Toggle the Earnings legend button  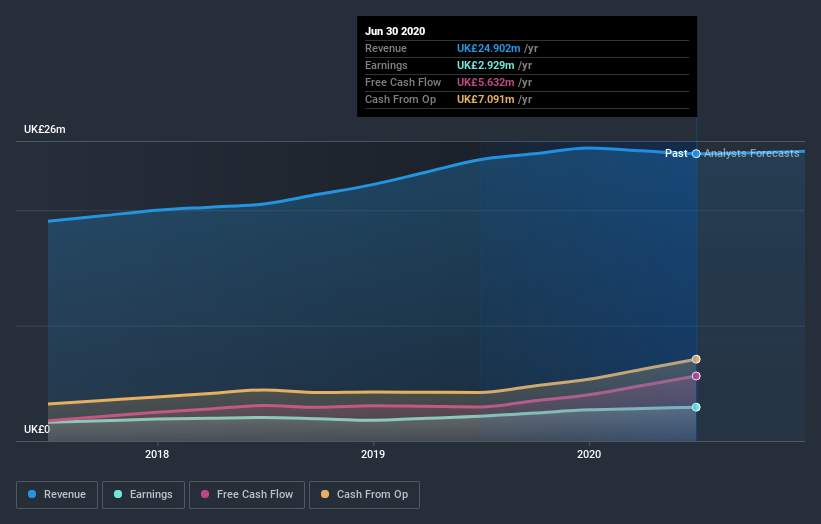pyautogui.click(x=143, y=495)
